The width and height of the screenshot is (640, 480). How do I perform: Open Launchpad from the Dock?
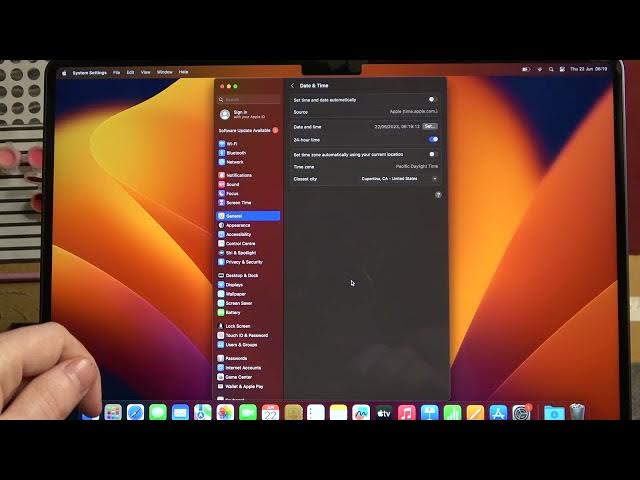(113, 413)
